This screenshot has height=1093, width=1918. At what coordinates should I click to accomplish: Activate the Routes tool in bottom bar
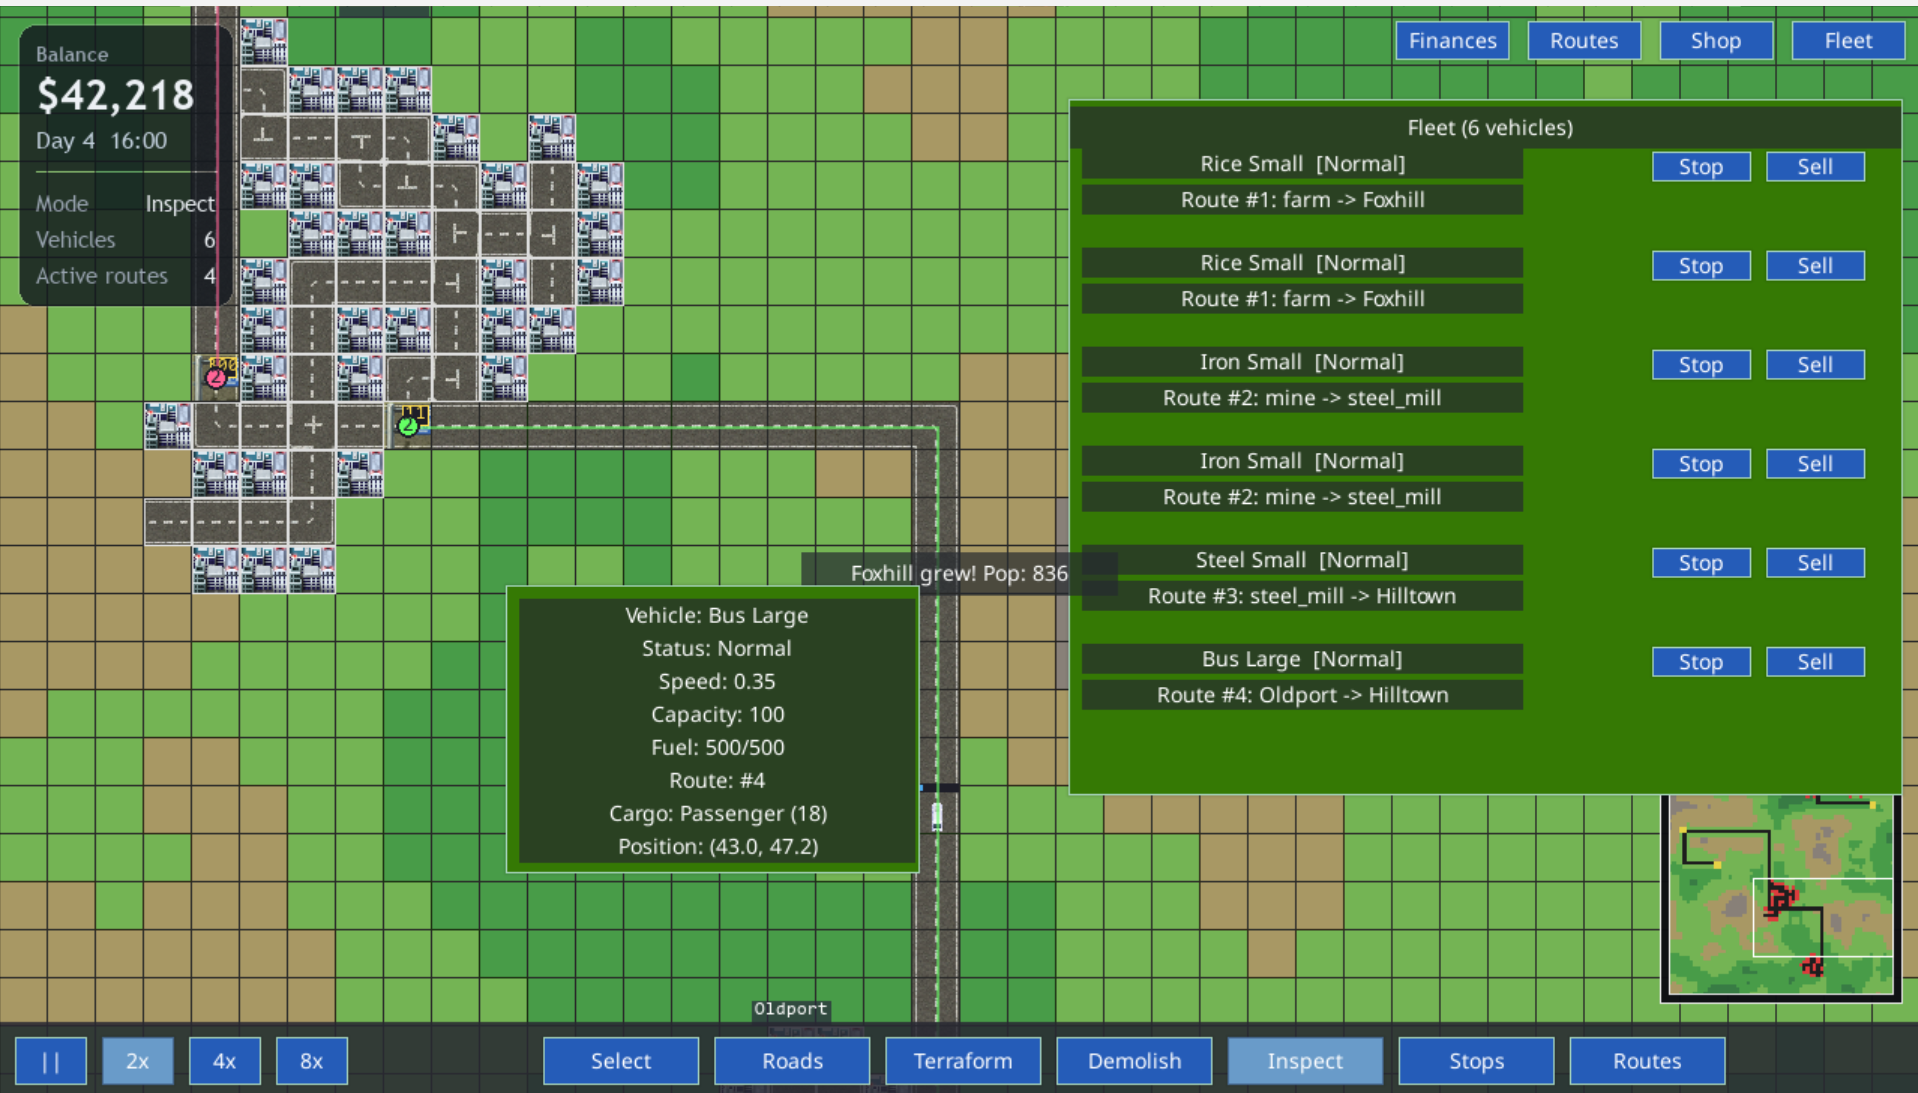tap(1647, 1061)
